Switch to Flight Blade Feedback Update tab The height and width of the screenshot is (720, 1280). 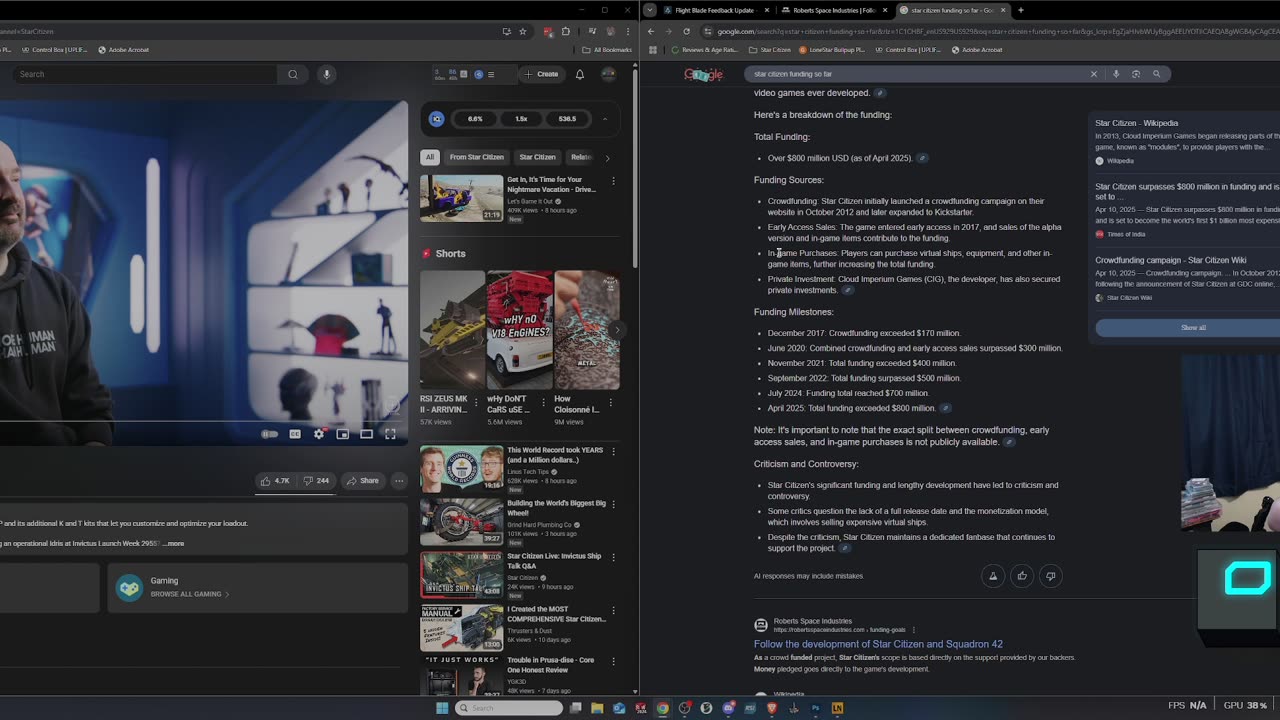715,10
